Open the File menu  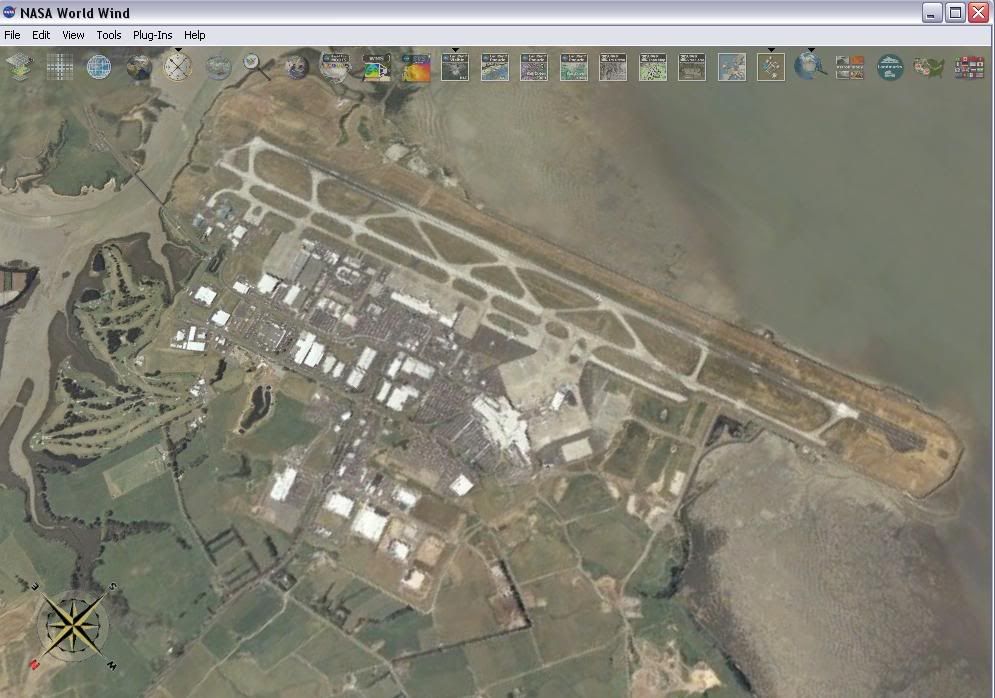[x=12, y=35]
